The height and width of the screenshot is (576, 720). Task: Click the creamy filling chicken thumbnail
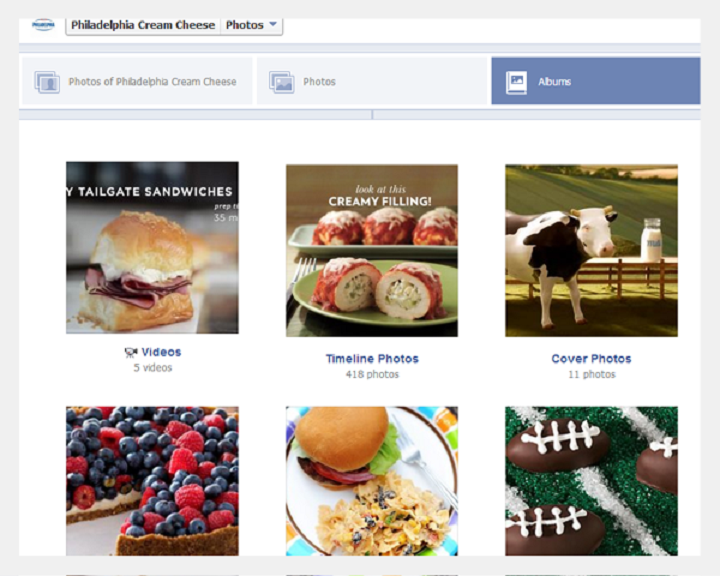pos(372,250)
